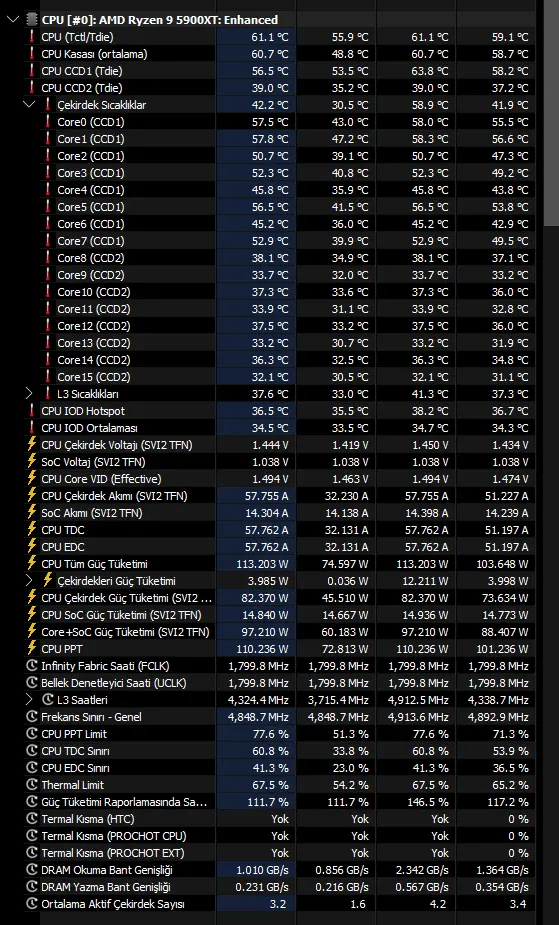Expand the L3 Saatleri node
This screenshot has height=925, width=559.
[x=29, y=699]
